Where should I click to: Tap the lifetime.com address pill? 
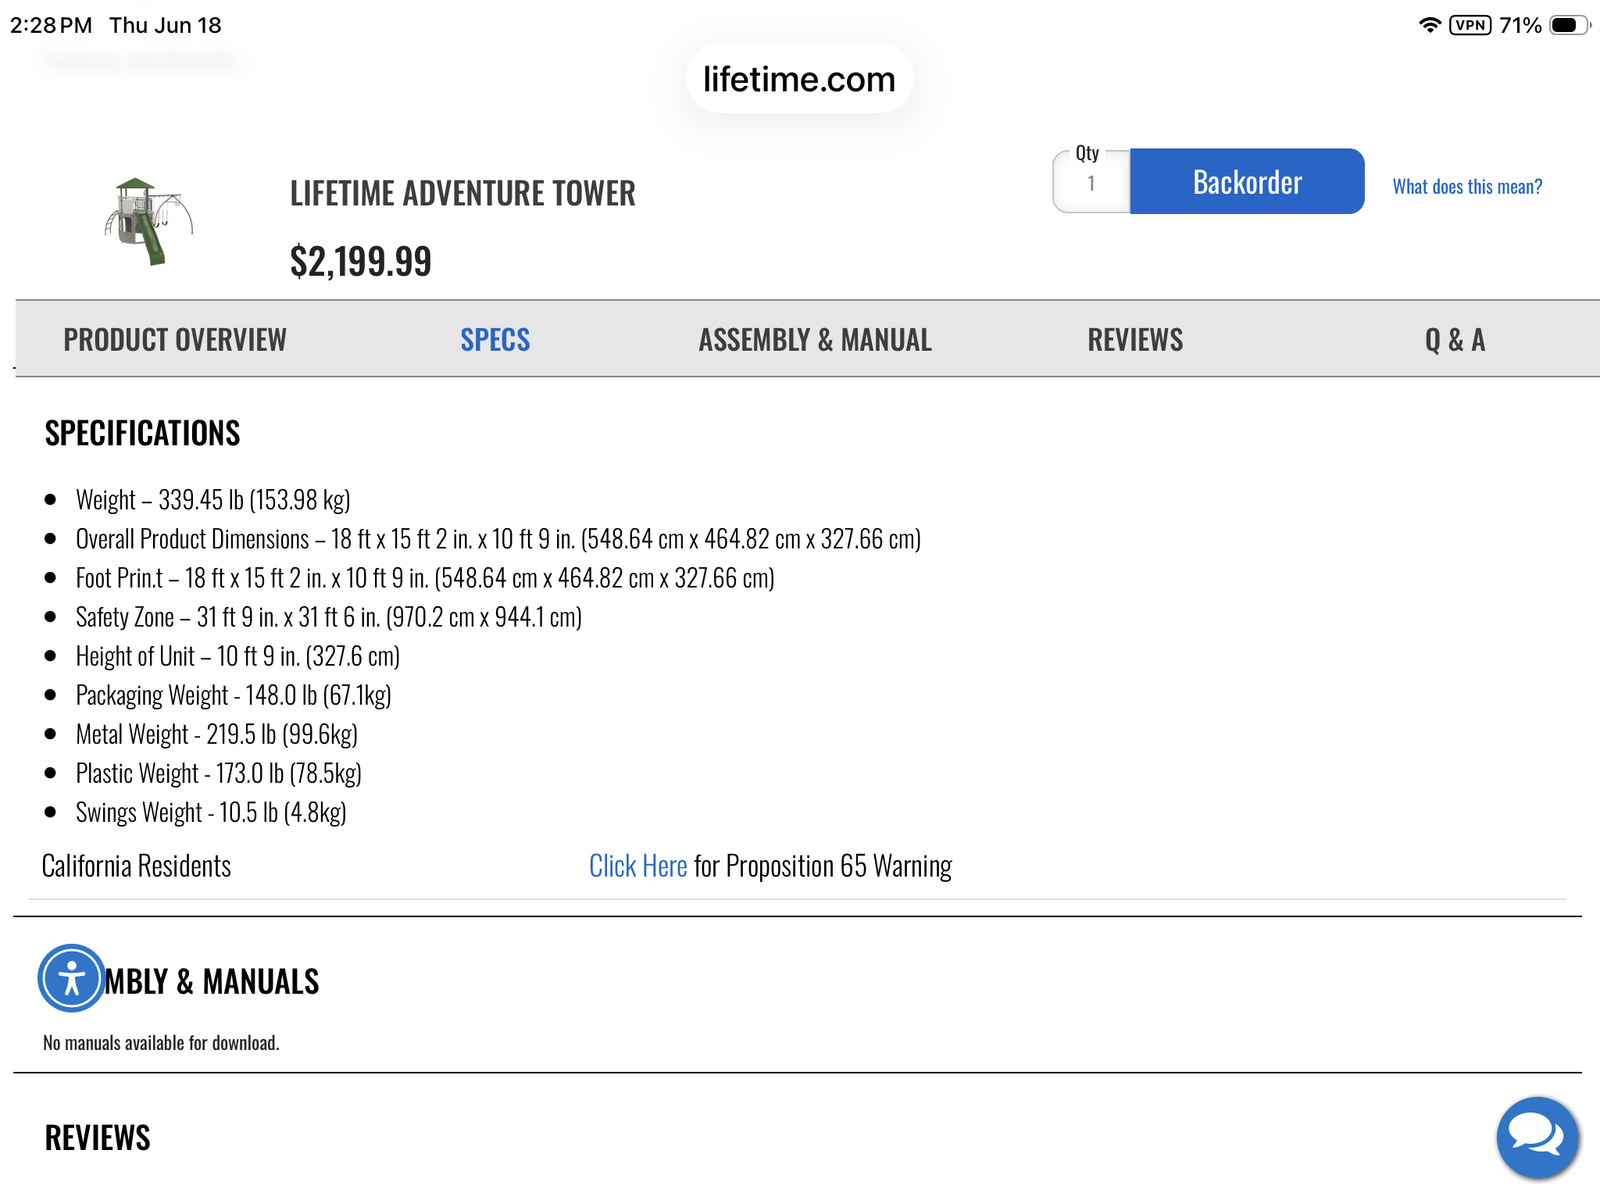click(799, 79)
